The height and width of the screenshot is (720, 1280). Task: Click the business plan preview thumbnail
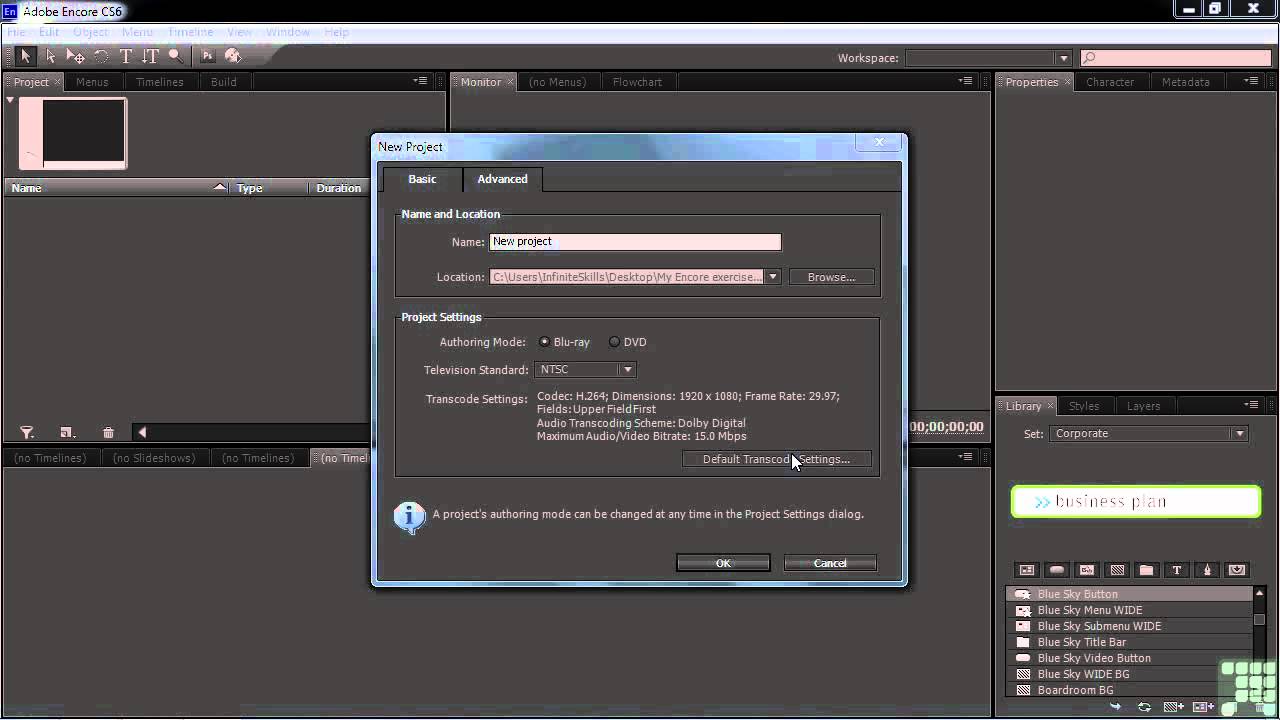click(1136, 502)
